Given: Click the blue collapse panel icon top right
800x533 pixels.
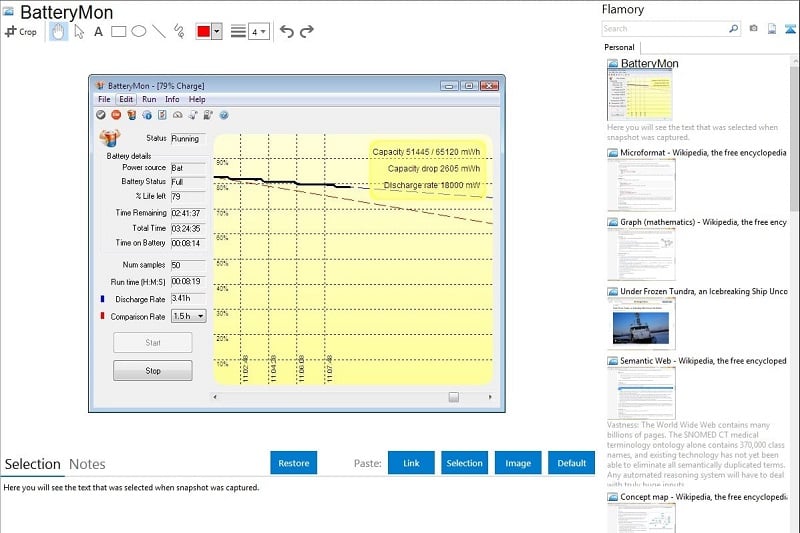Looking at the screenshot, I should (x=790, y=29).
